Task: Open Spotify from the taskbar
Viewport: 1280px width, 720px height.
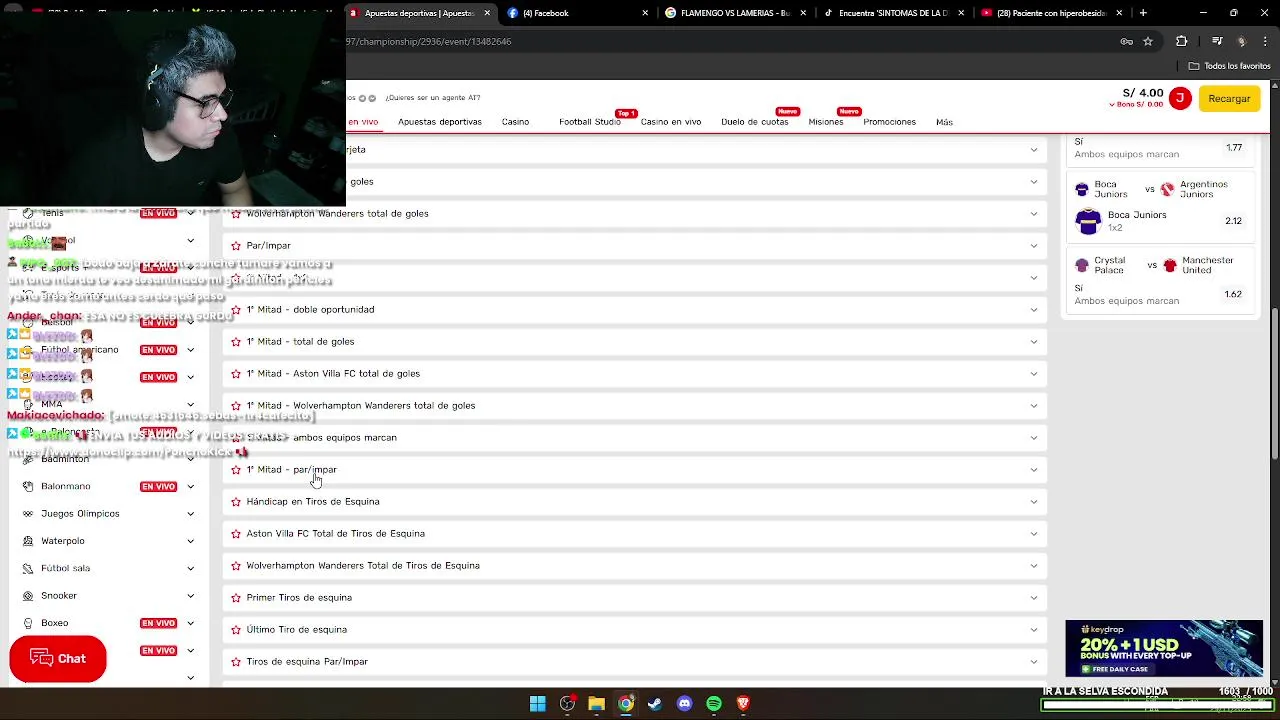Action: 714,704
